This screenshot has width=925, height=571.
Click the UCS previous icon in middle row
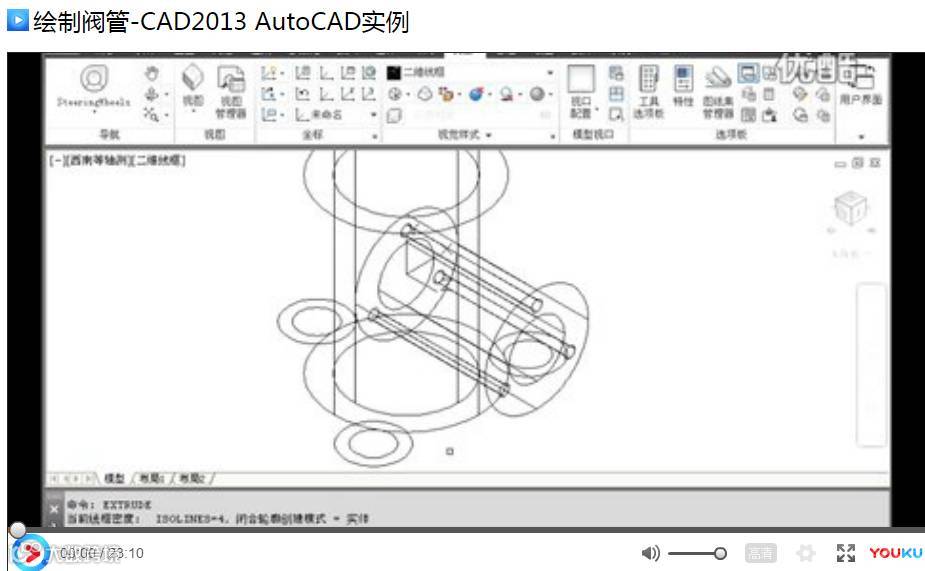(303, 94)
